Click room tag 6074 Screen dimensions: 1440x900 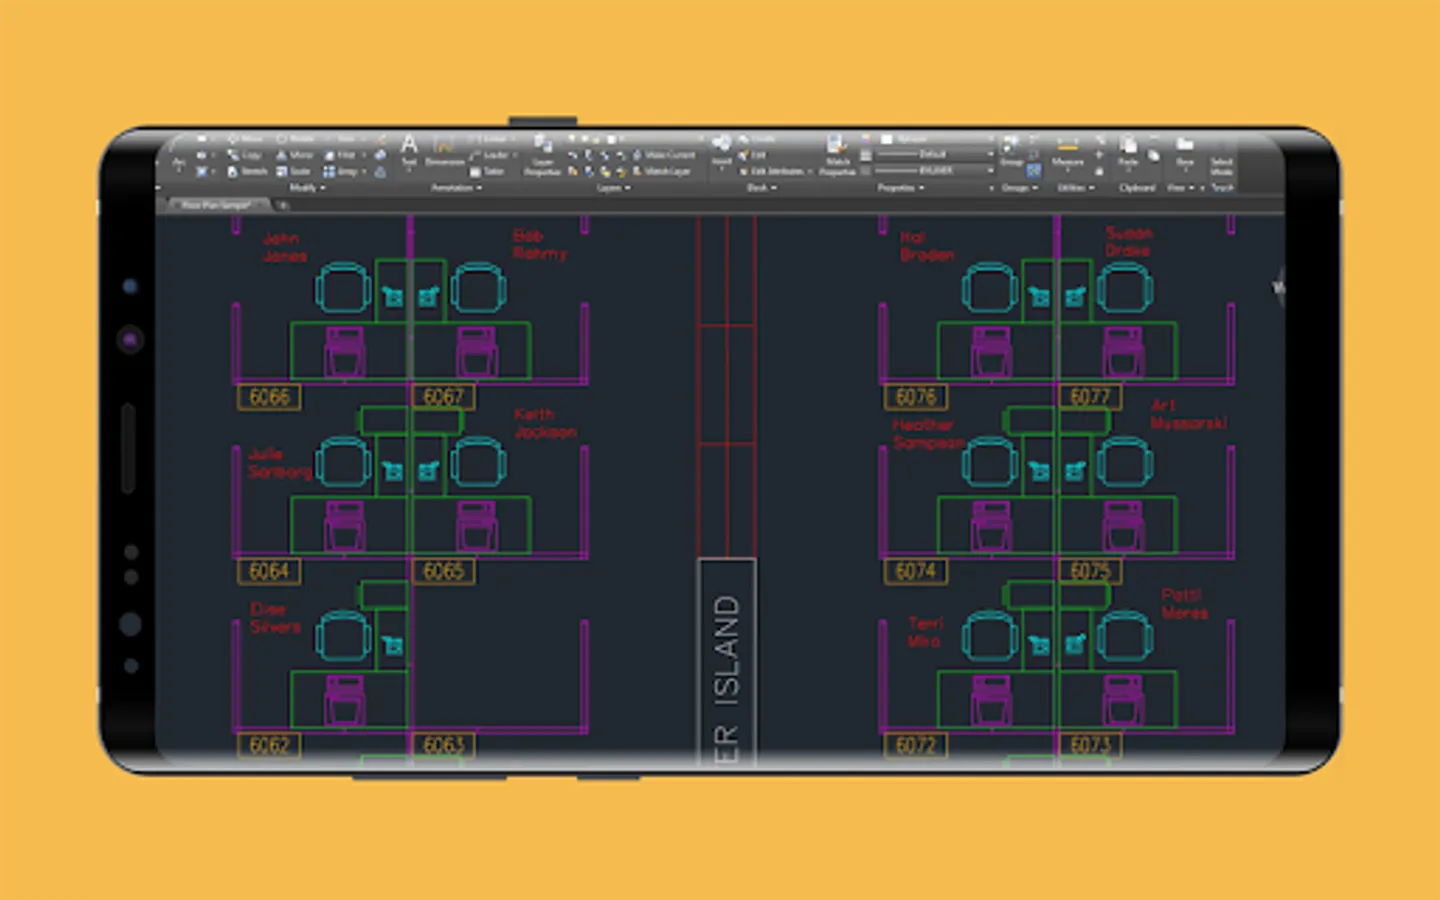(x=916, y=571)
